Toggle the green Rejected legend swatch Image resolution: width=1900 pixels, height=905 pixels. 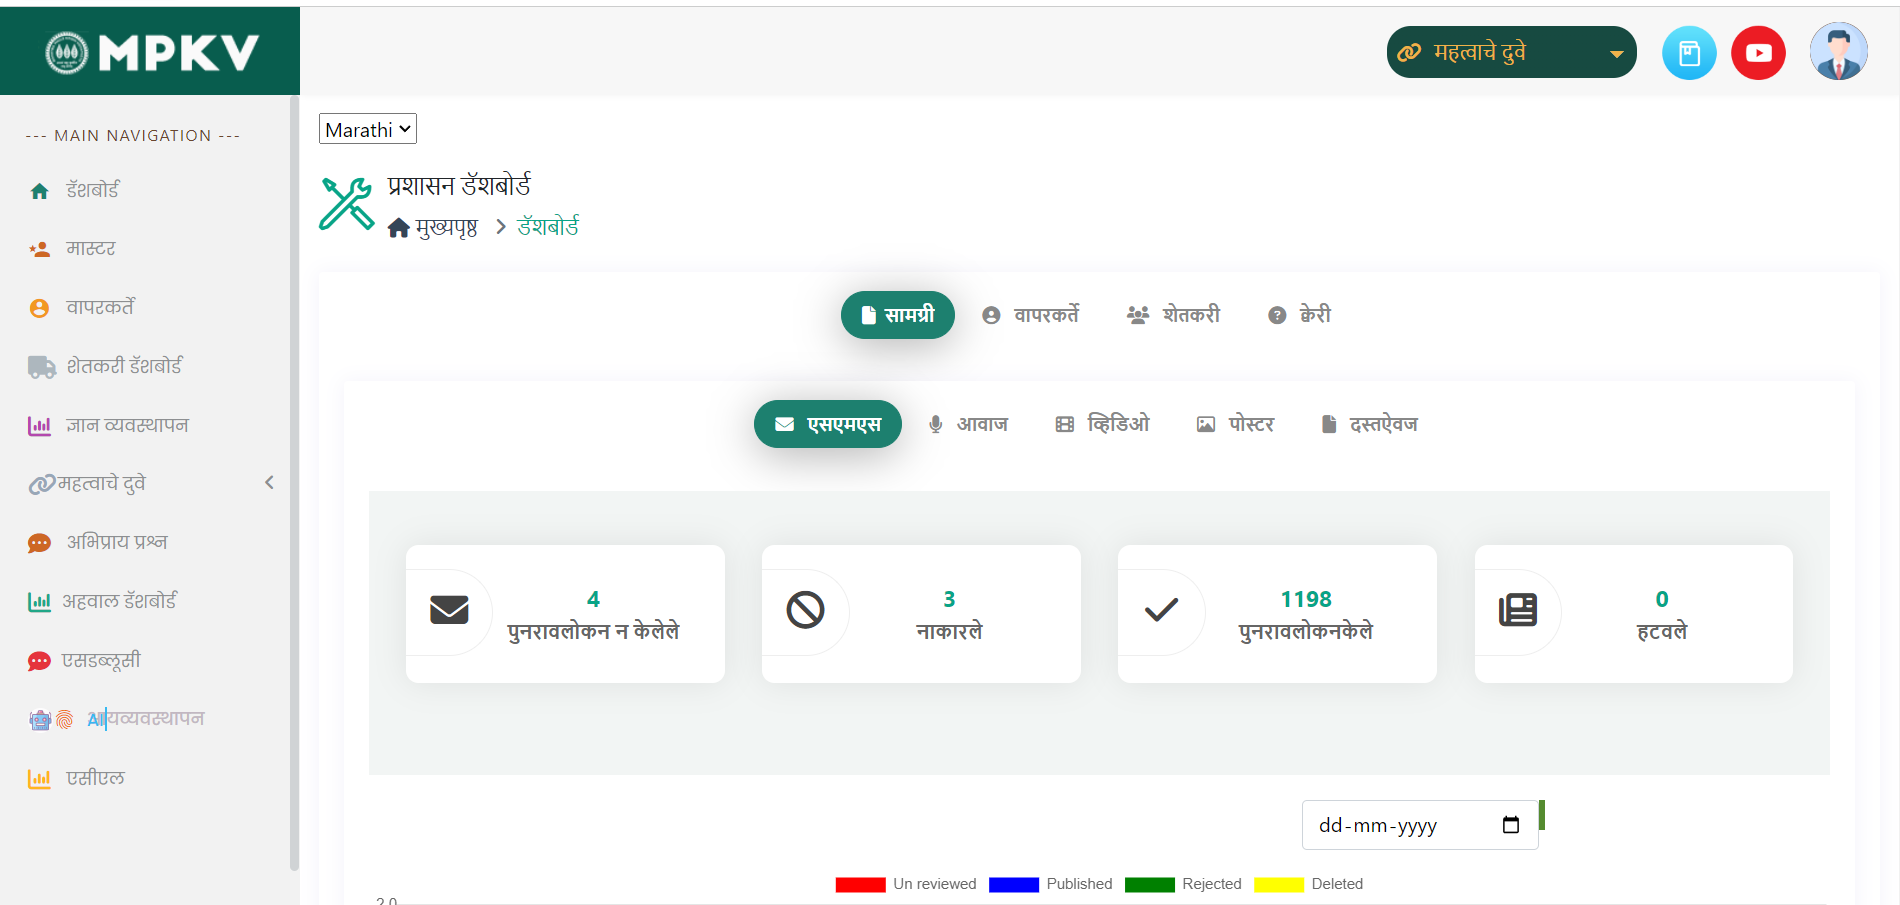1149,885
